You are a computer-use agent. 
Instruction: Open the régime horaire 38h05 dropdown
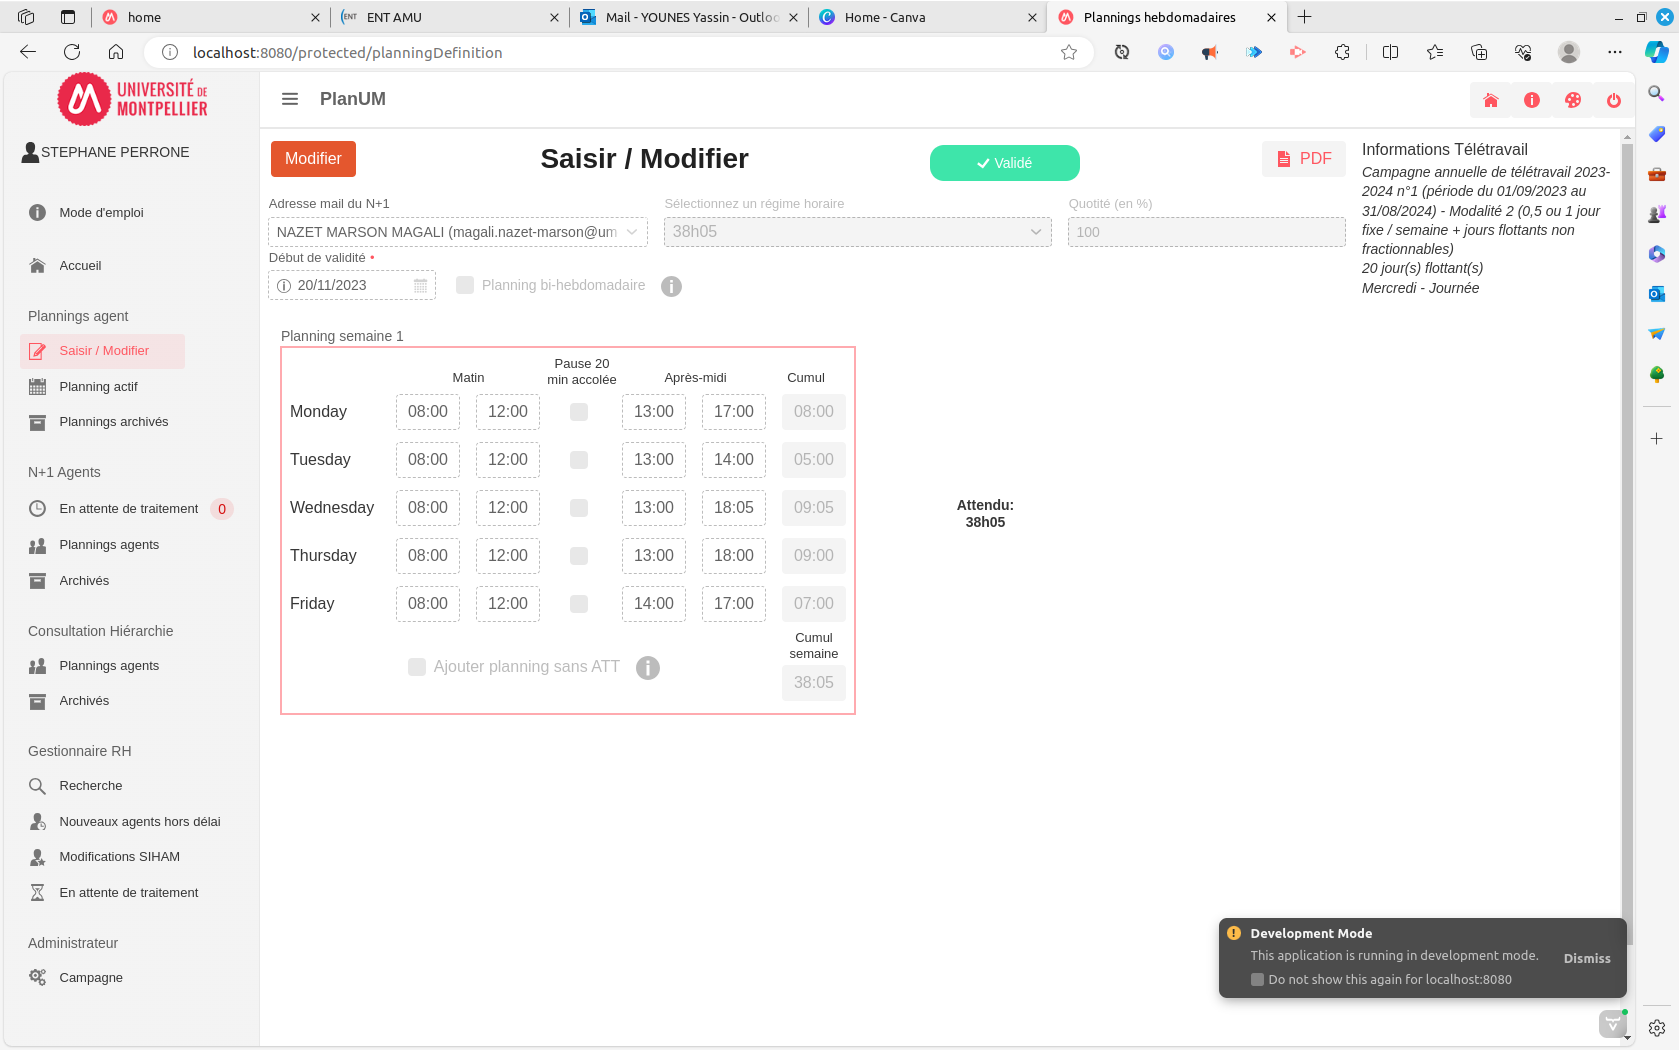pos(858,232)
